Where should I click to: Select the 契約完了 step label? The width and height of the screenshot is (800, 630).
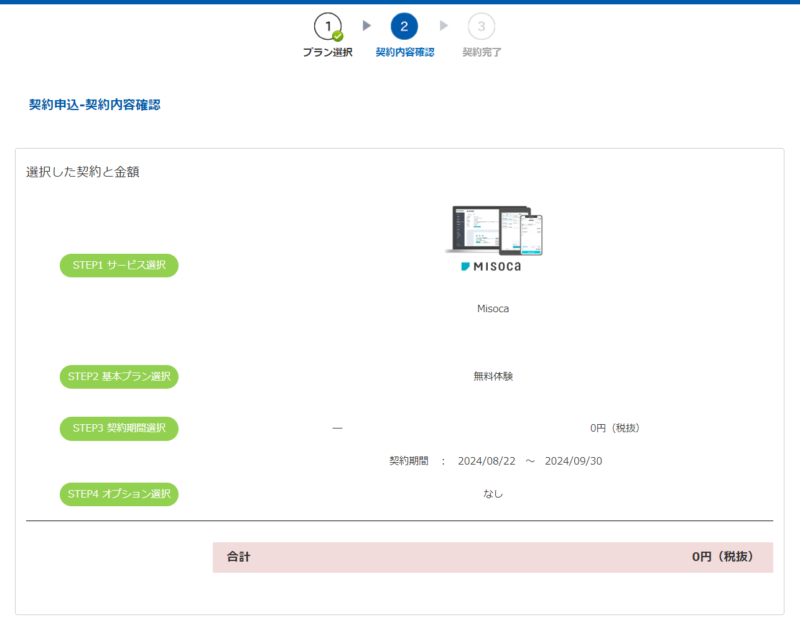coord(481,52)
